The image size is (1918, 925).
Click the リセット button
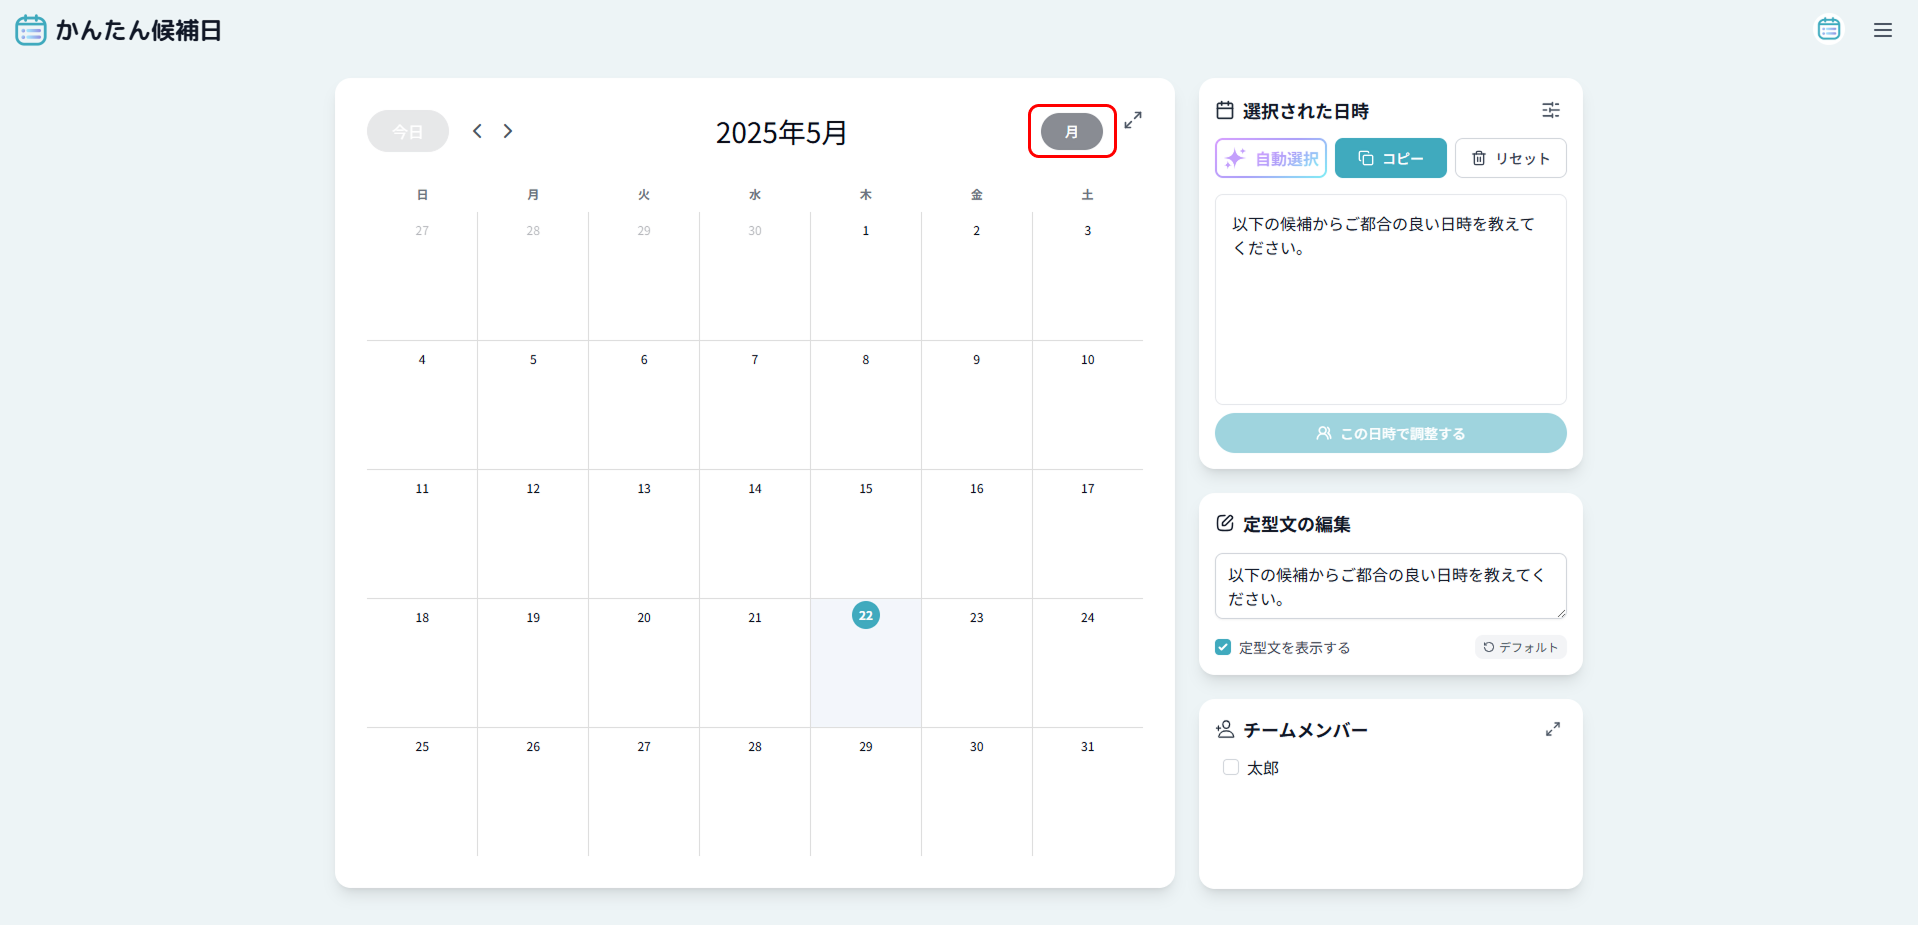1511,158
